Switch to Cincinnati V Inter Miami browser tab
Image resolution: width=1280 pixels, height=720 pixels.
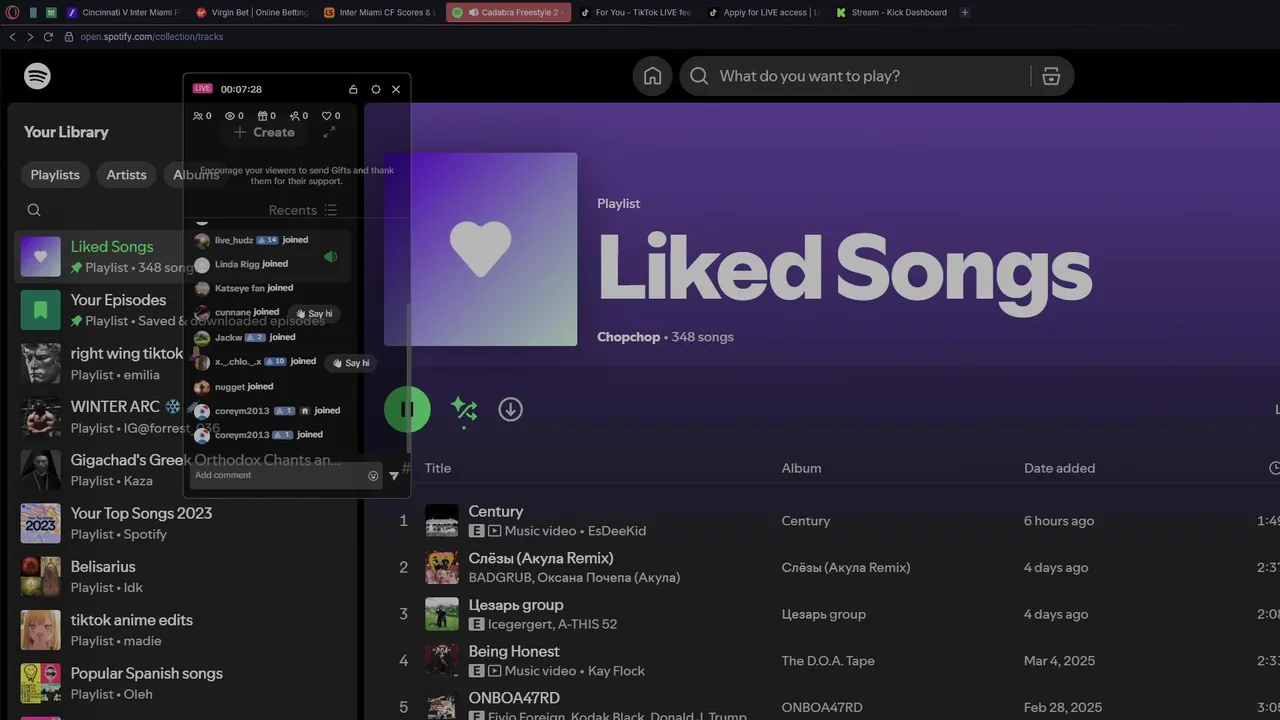[x=122, y=12]
